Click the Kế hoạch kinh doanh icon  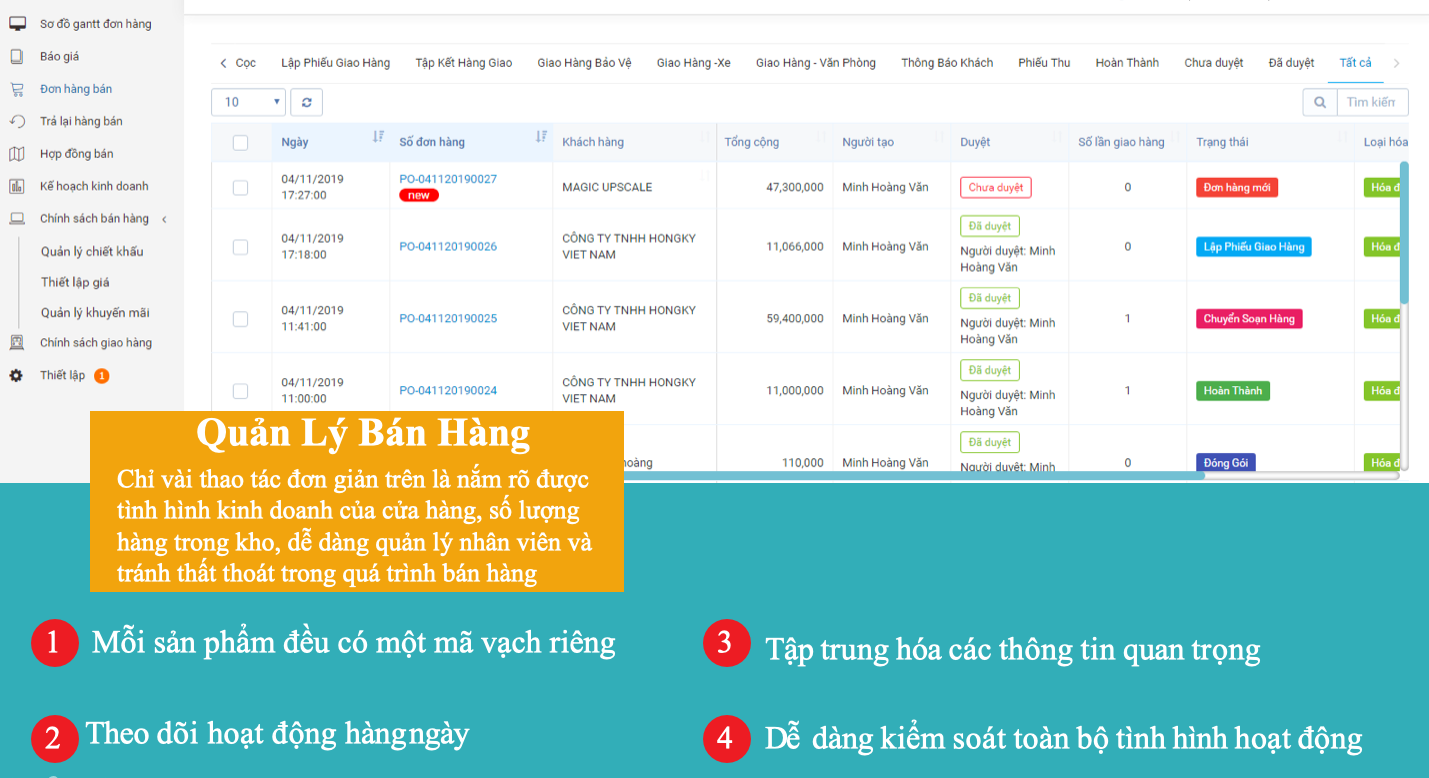click(x=16, y=186)
